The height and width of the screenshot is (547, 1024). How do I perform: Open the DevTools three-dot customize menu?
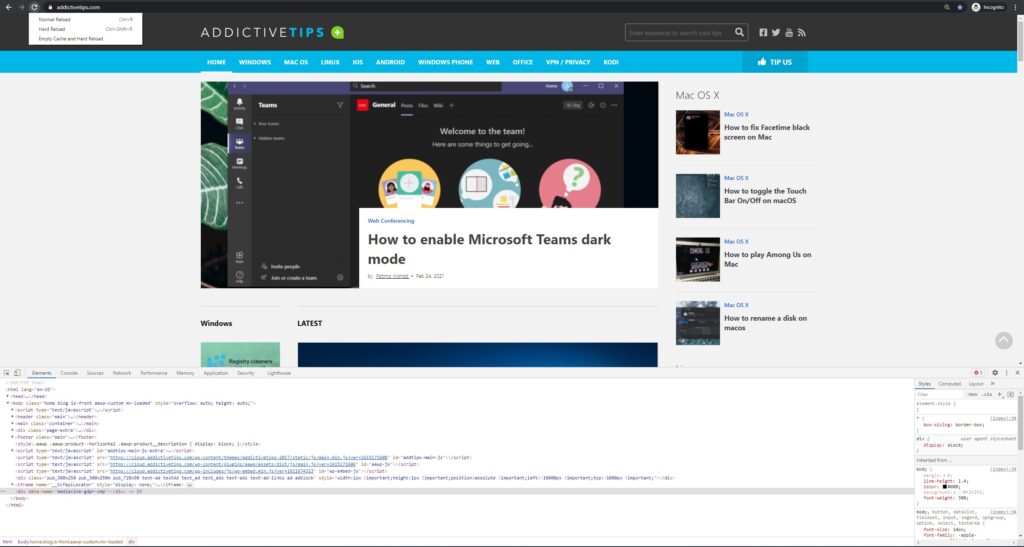(1006, 373)
